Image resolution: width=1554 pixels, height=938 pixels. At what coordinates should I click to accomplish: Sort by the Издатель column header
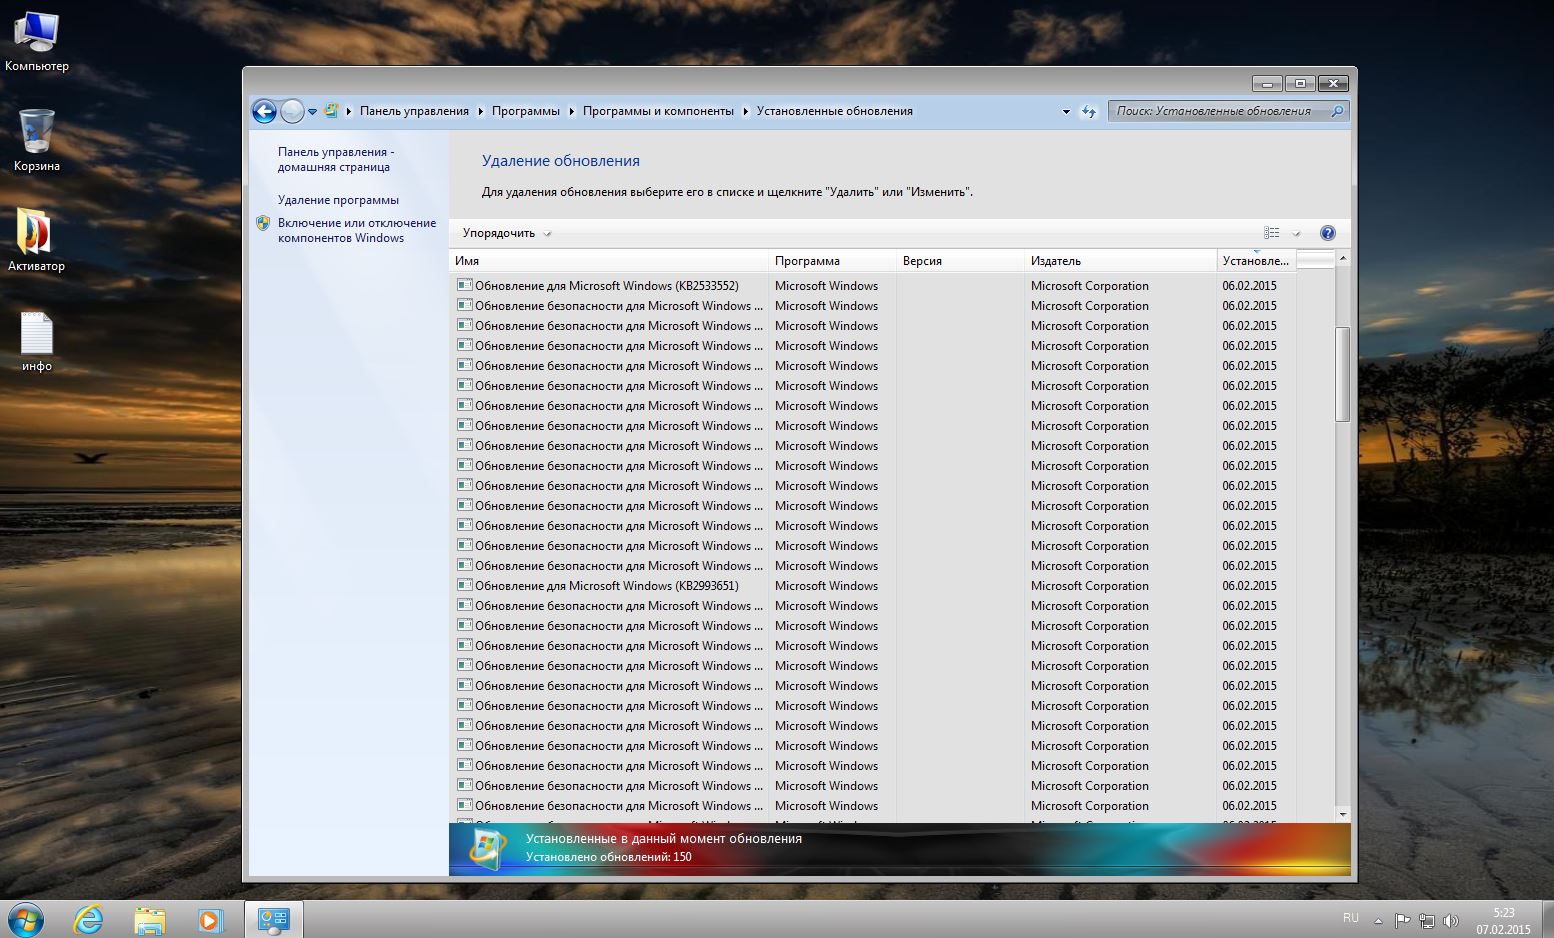tap(1120, 261)
